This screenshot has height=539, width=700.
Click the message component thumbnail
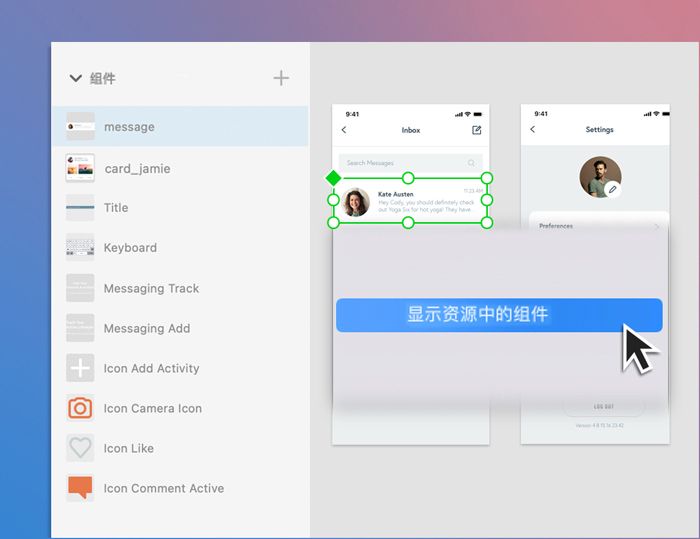click(80, 126)
